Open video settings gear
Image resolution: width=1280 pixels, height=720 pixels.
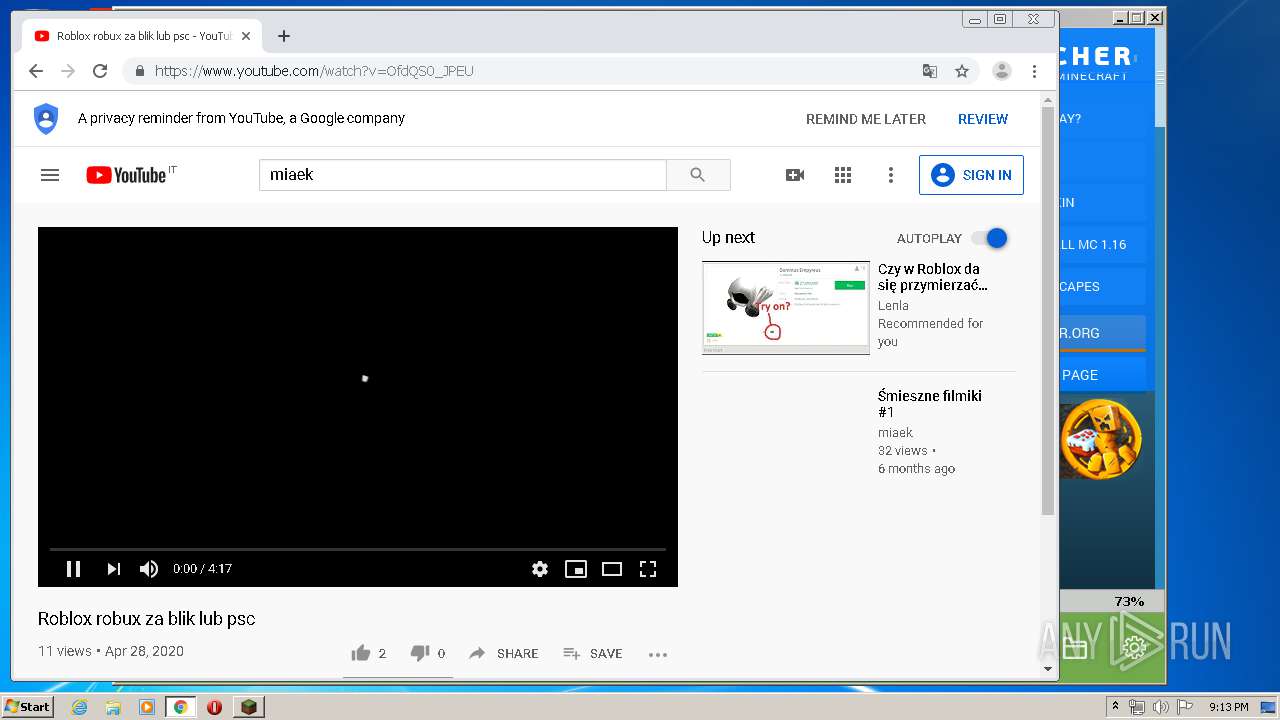540,569
